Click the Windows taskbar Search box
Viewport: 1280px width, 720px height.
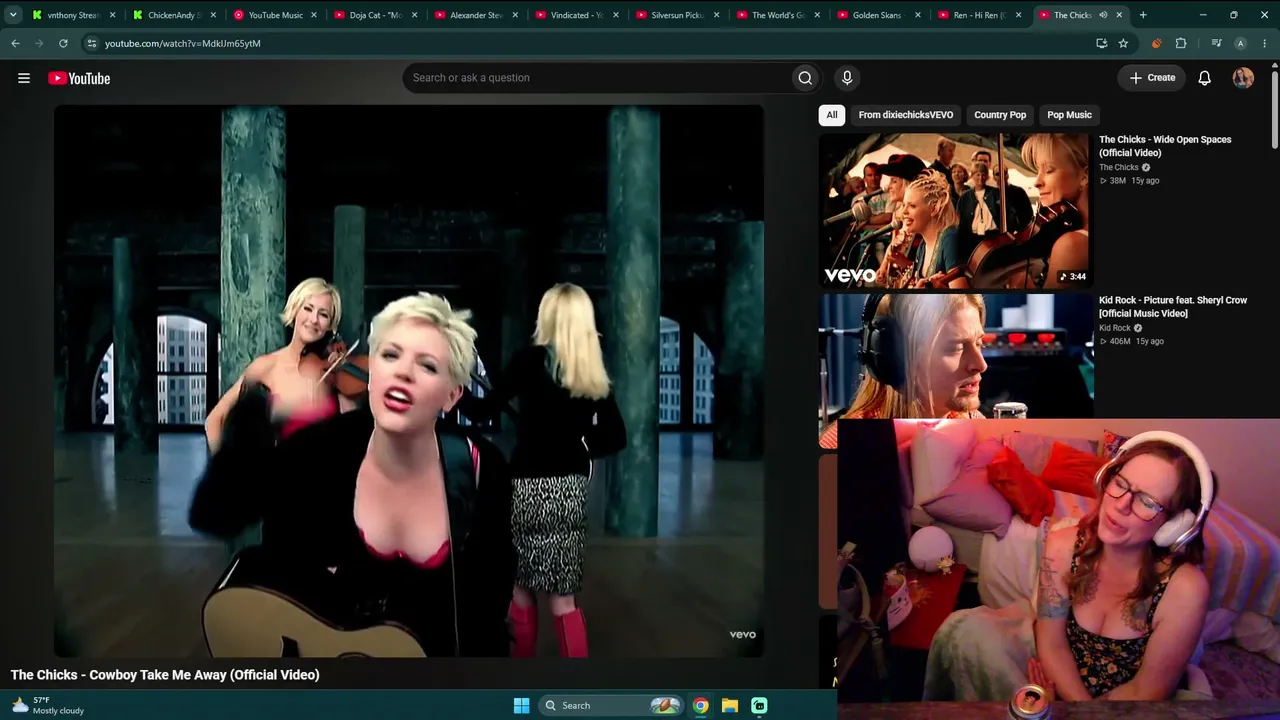click(x=611, y=705)
